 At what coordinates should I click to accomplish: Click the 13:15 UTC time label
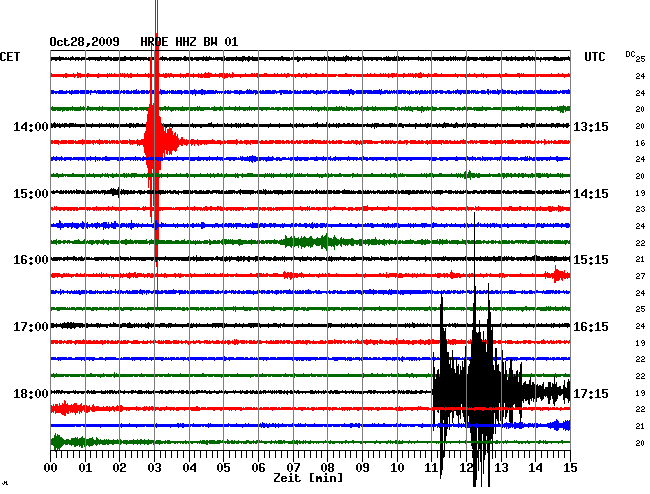tap(591, 126)
